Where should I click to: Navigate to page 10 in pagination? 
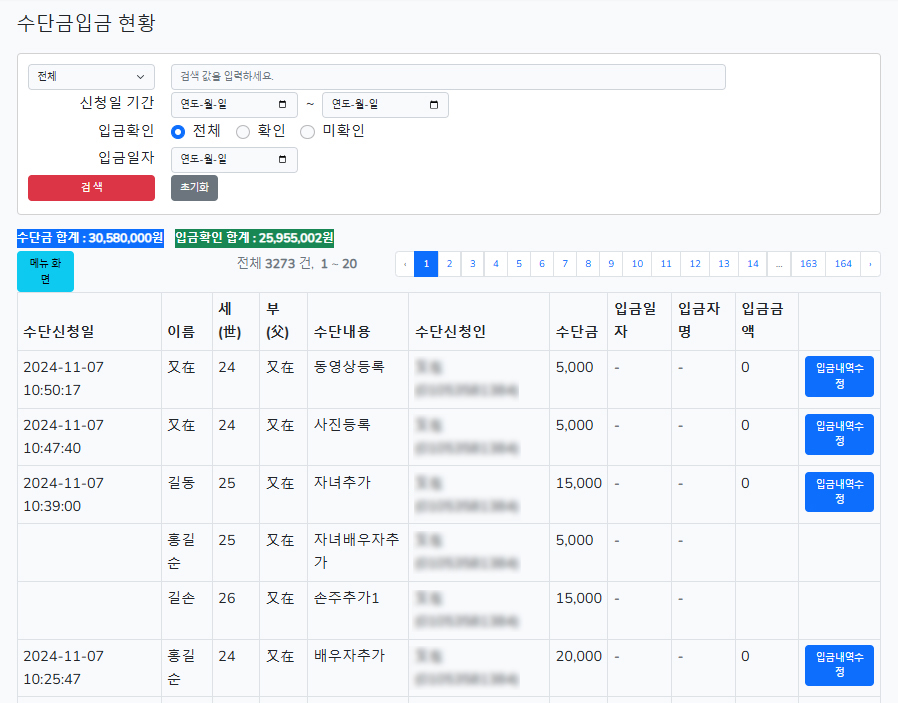[x=636, y=264]
